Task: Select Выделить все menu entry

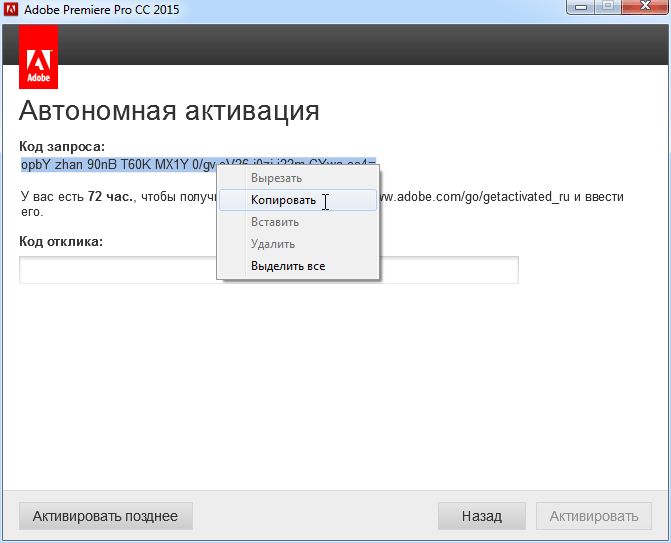Action: click(298, 266)
